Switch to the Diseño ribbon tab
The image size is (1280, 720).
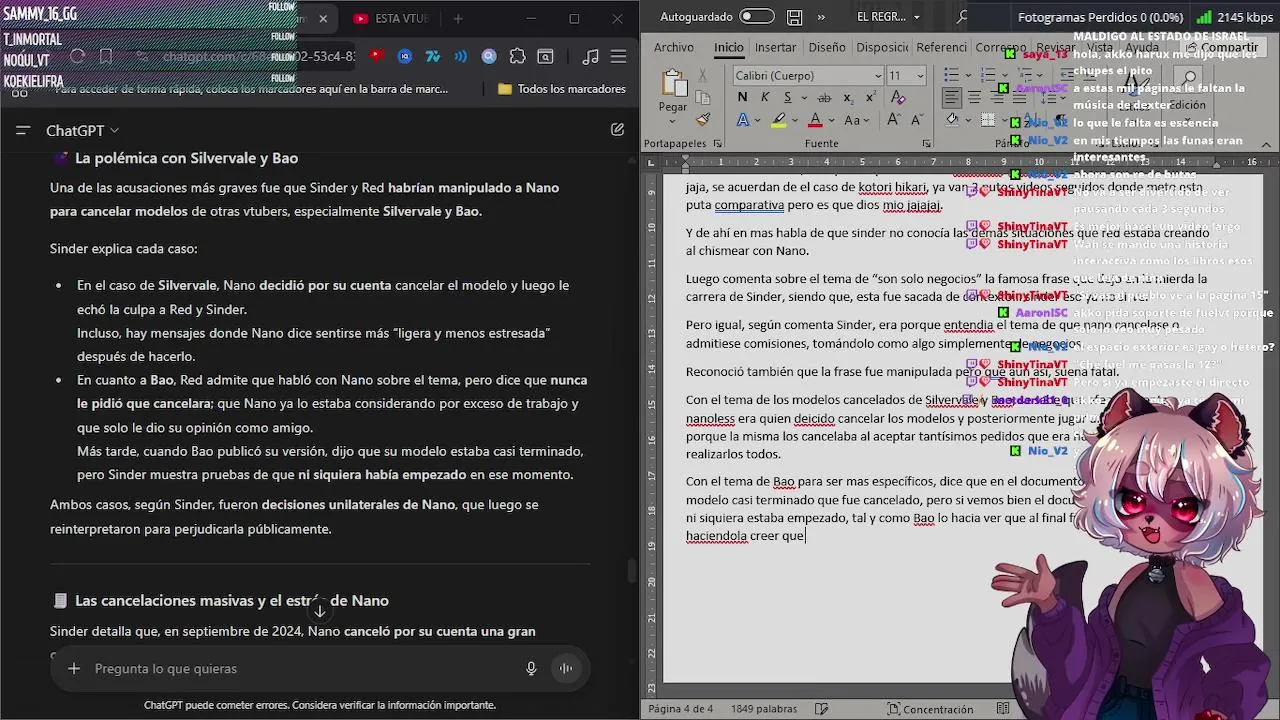click(x=827, y=47)
